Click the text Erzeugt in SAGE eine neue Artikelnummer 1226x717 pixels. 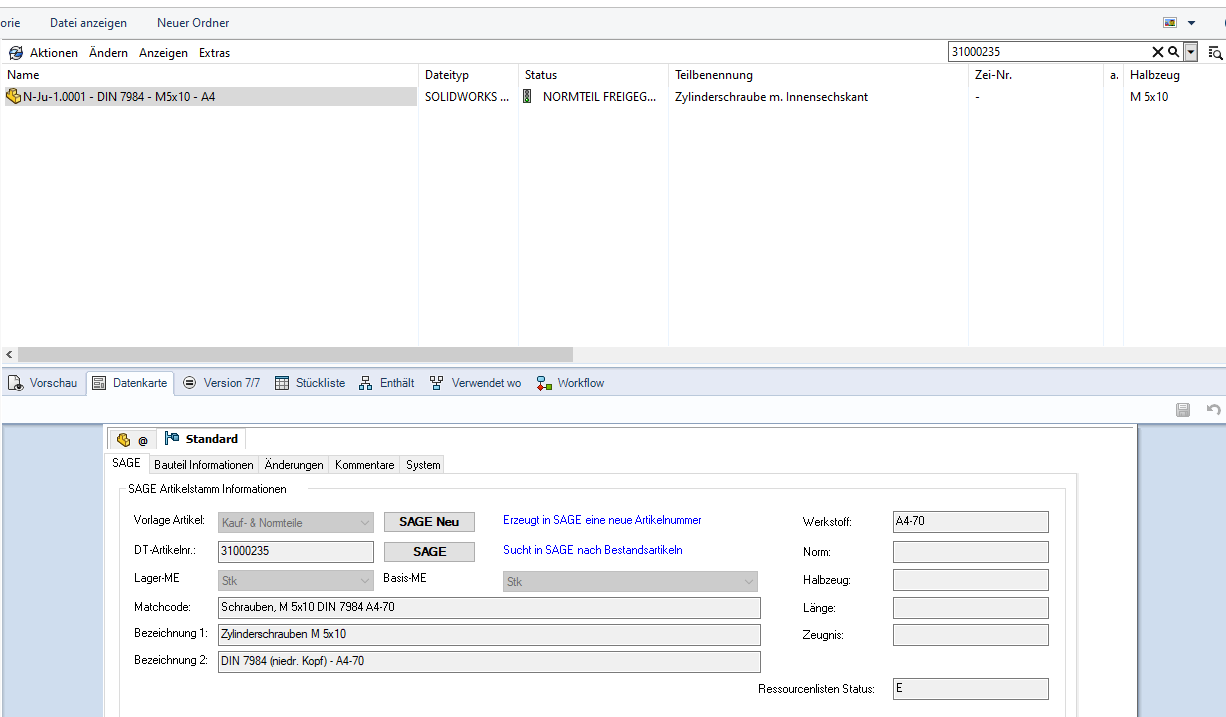pos(602,520)
